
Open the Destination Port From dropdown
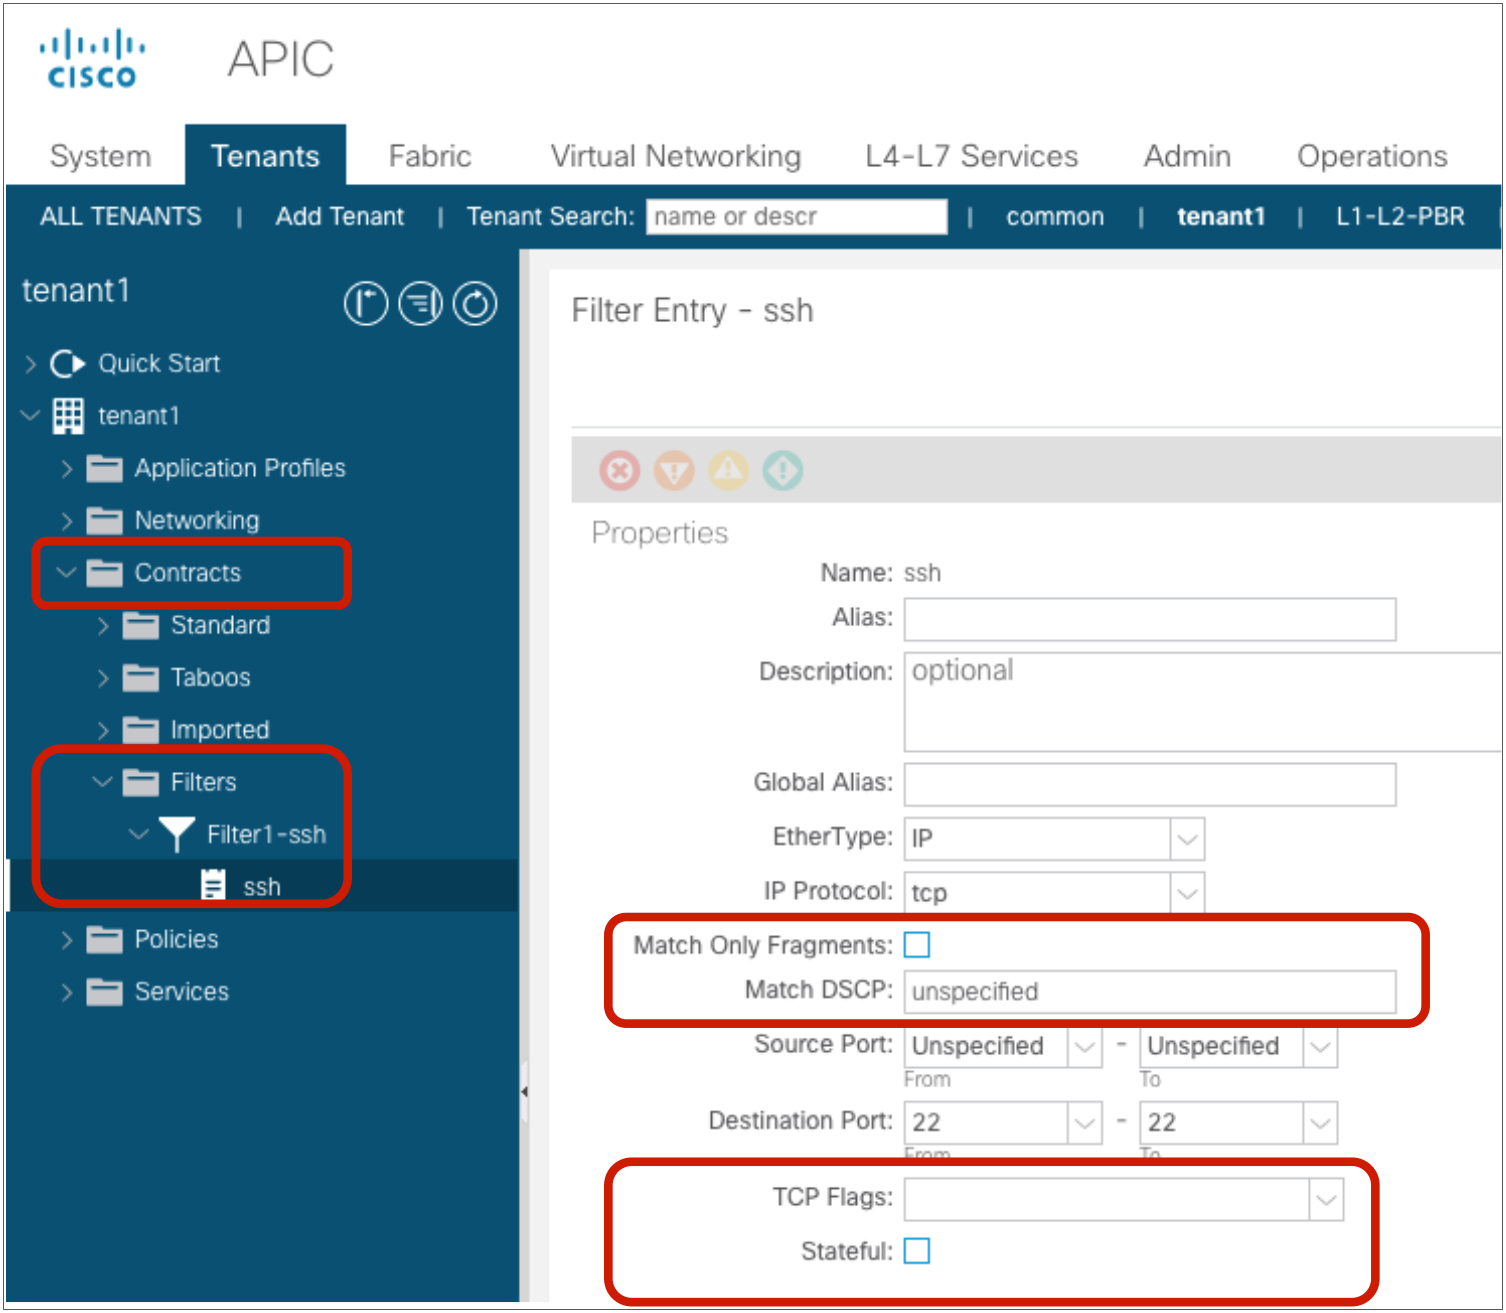click(1084, 1123)
